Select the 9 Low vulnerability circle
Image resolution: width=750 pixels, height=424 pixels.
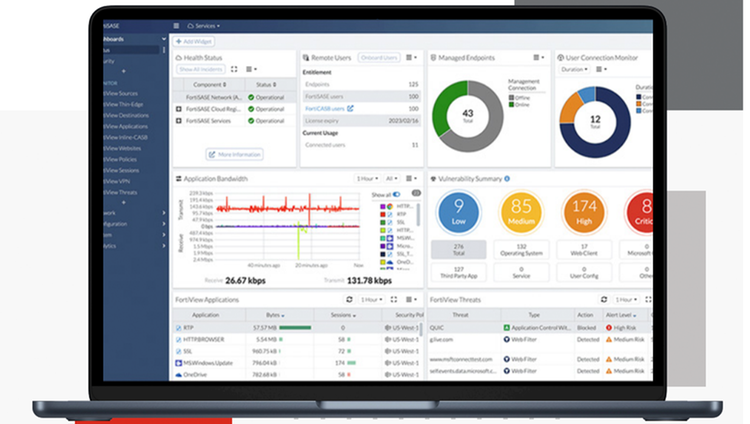pyautogui.click(x=458, y=212)
